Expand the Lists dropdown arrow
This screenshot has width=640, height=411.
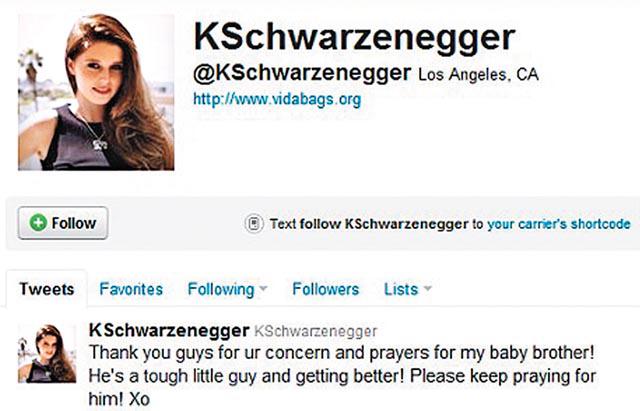427,288
